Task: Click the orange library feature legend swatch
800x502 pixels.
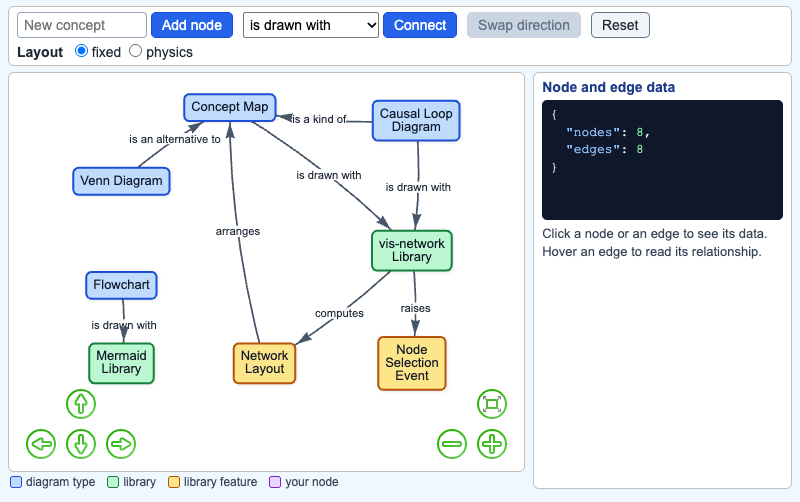Action: pos(174,482)
